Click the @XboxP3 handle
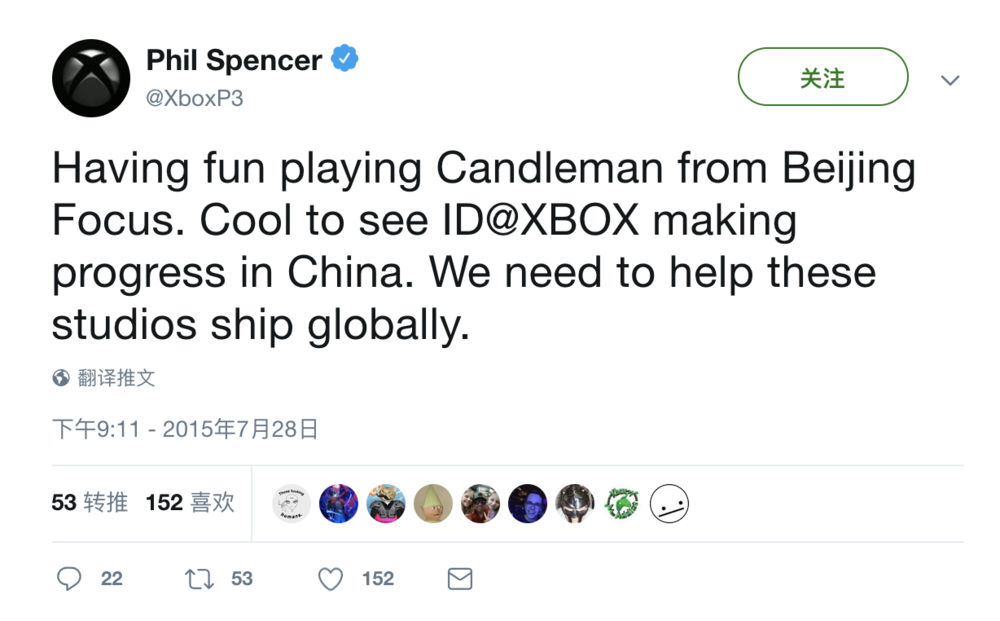This screenshot has height=621, width=1000. [195, 98]
